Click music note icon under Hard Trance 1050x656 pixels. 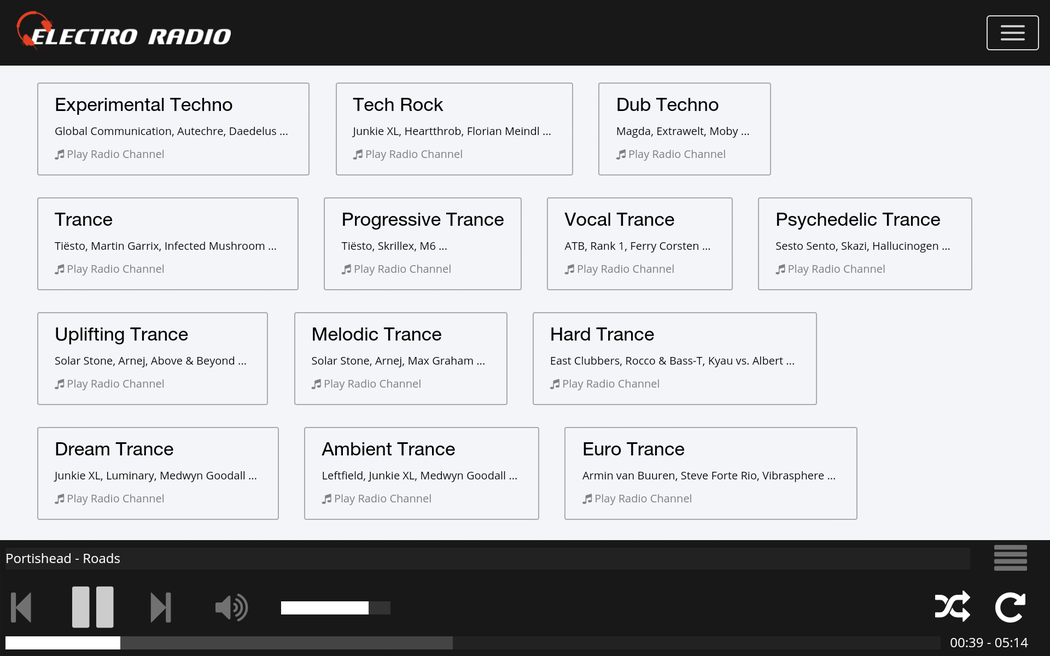555,384
